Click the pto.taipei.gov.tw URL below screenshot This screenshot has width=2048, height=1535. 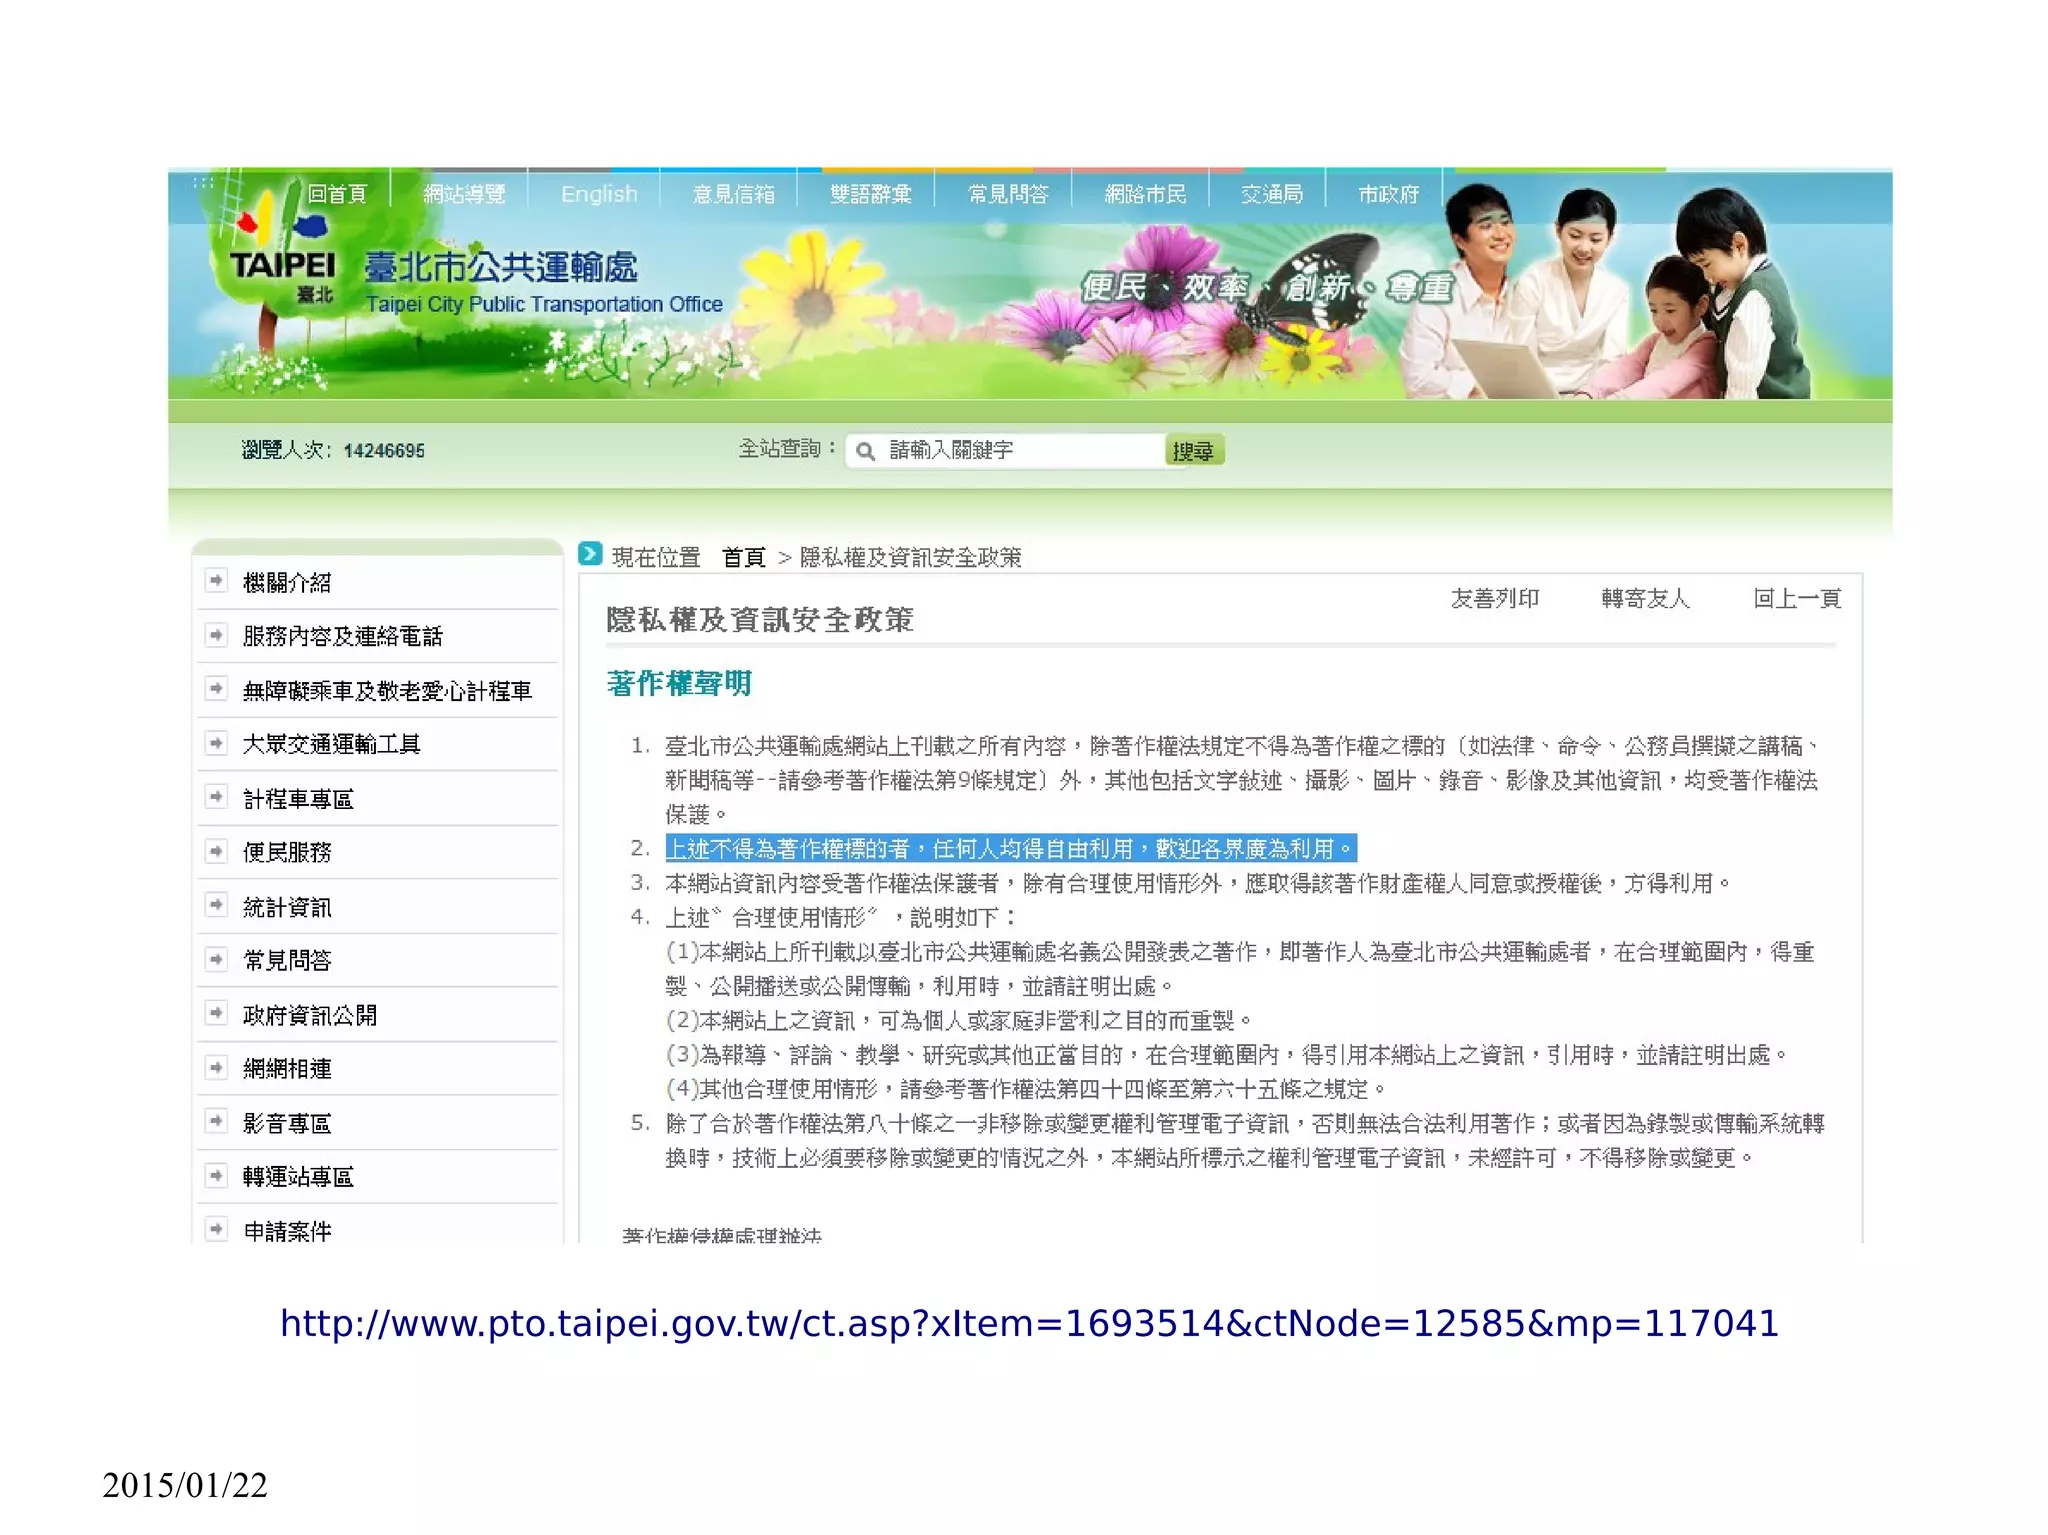point(1029,1324)
